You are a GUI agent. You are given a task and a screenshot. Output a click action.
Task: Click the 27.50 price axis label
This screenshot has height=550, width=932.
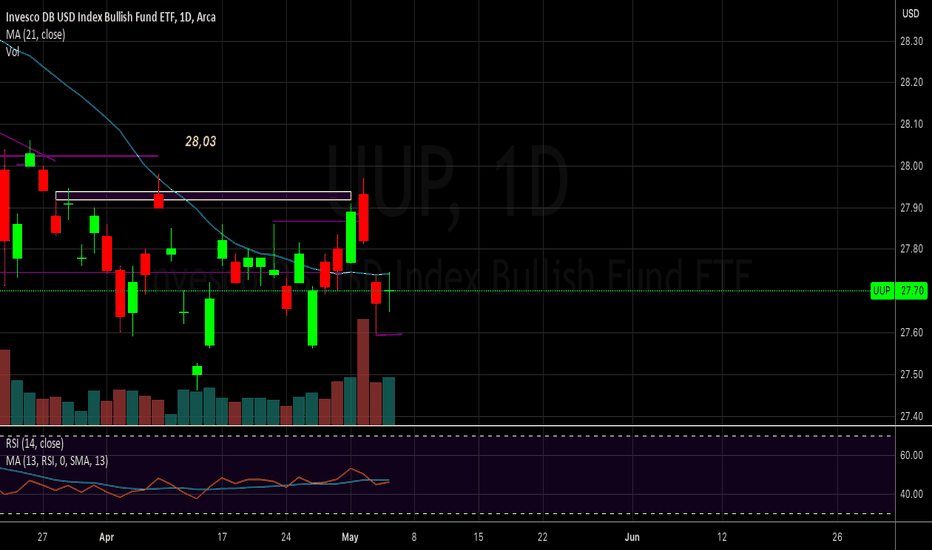(911, 374)
